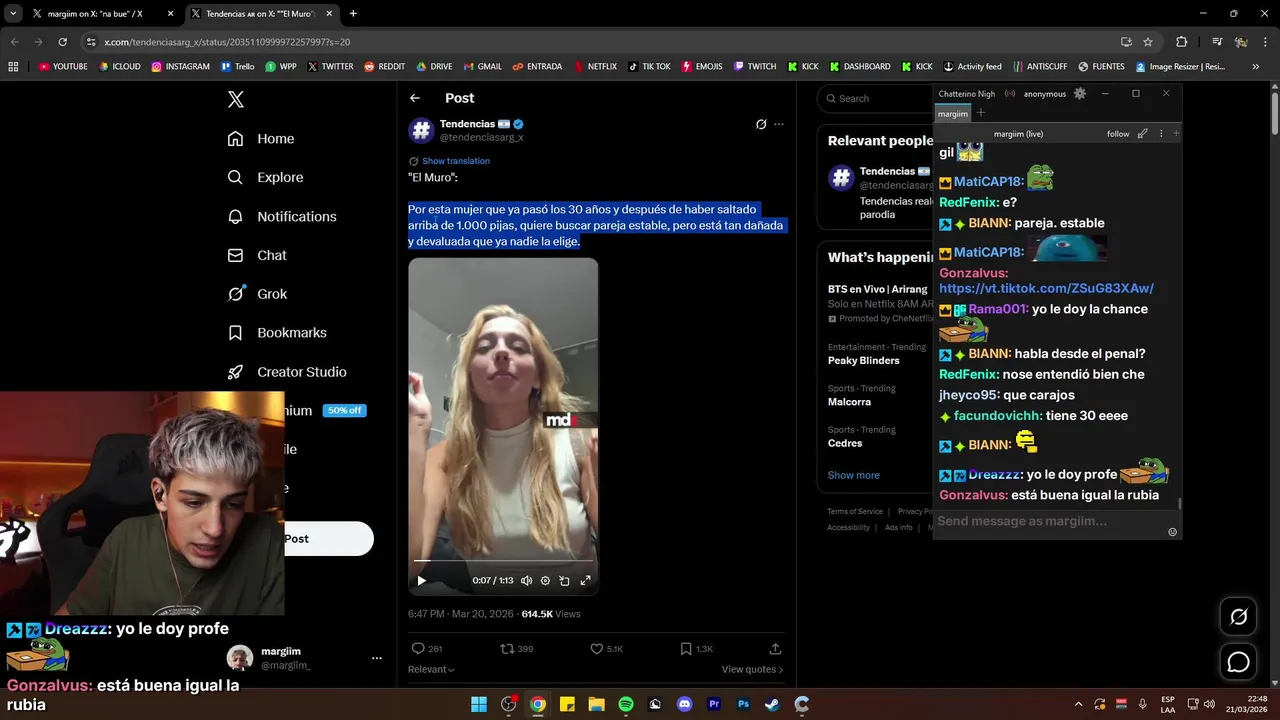Open margiim account menu three dots

377,658
